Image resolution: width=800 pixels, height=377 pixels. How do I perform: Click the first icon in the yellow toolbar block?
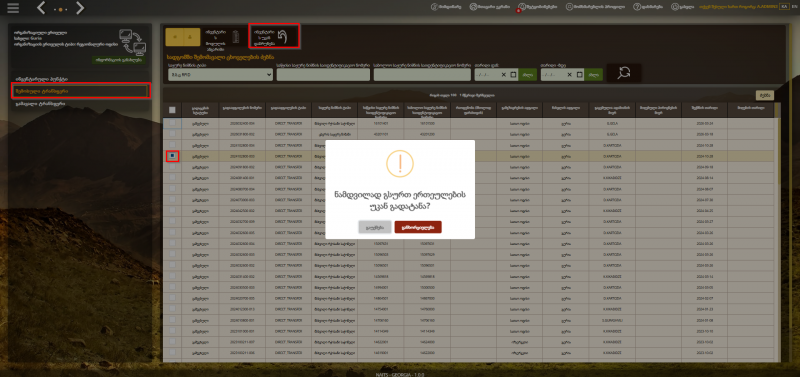[175, 38]
